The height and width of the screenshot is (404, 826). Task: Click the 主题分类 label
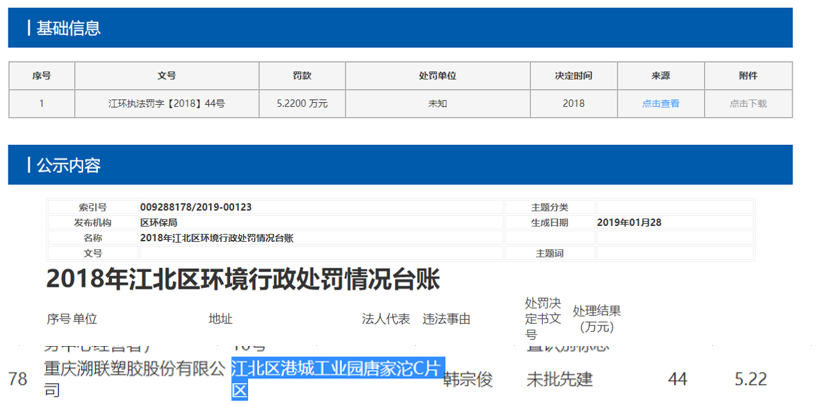click(549, 207)
